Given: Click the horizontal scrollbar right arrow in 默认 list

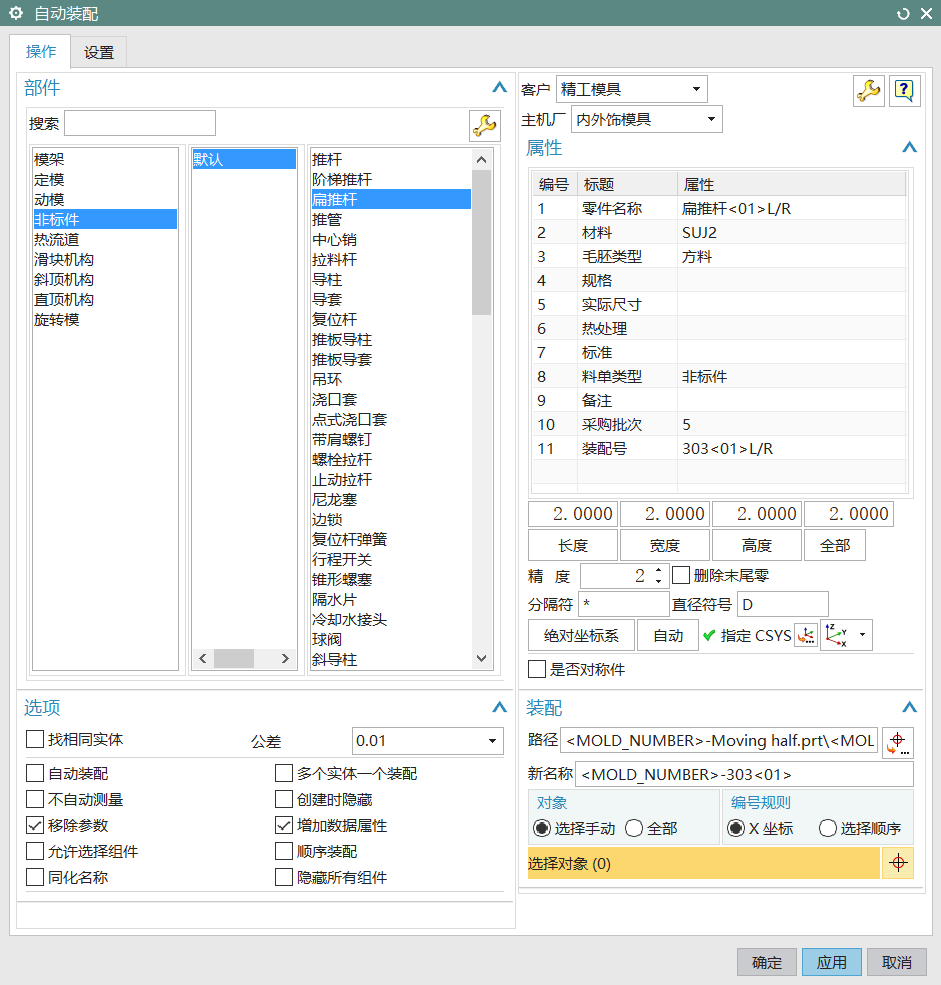Looking at the screenshot, I should click(x=285, y=658).
